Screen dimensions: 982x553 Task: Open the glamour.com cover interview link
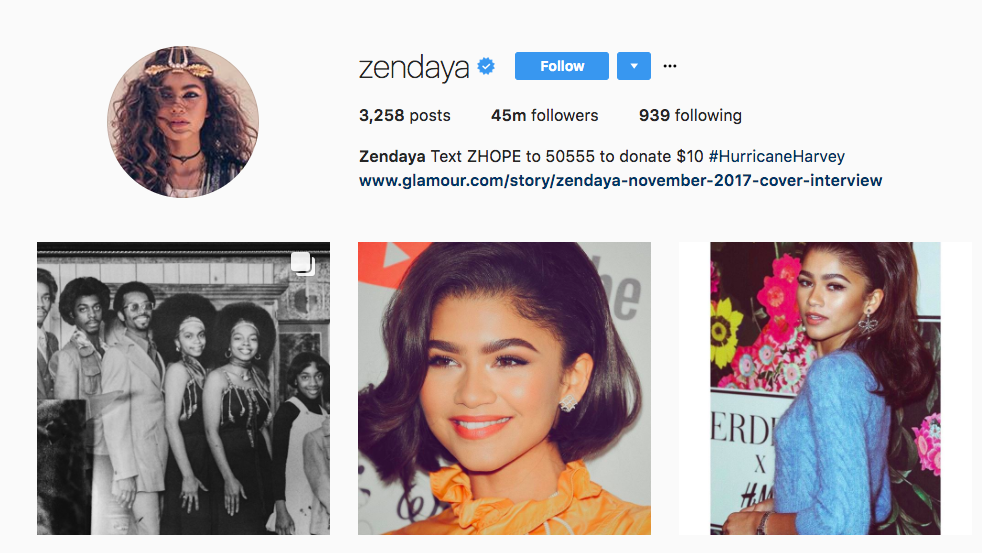pyautogui.click(x=621, y=180)
